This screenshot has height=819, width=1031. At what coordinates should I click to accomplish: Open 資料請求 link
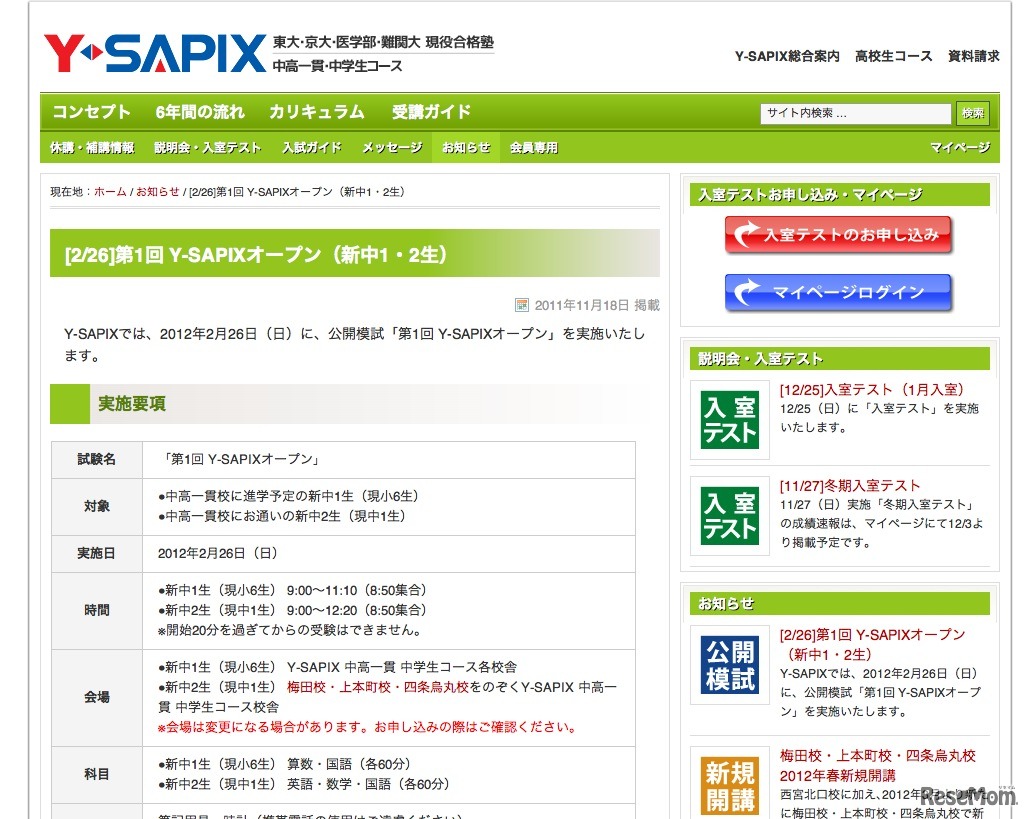coord(974,57)
